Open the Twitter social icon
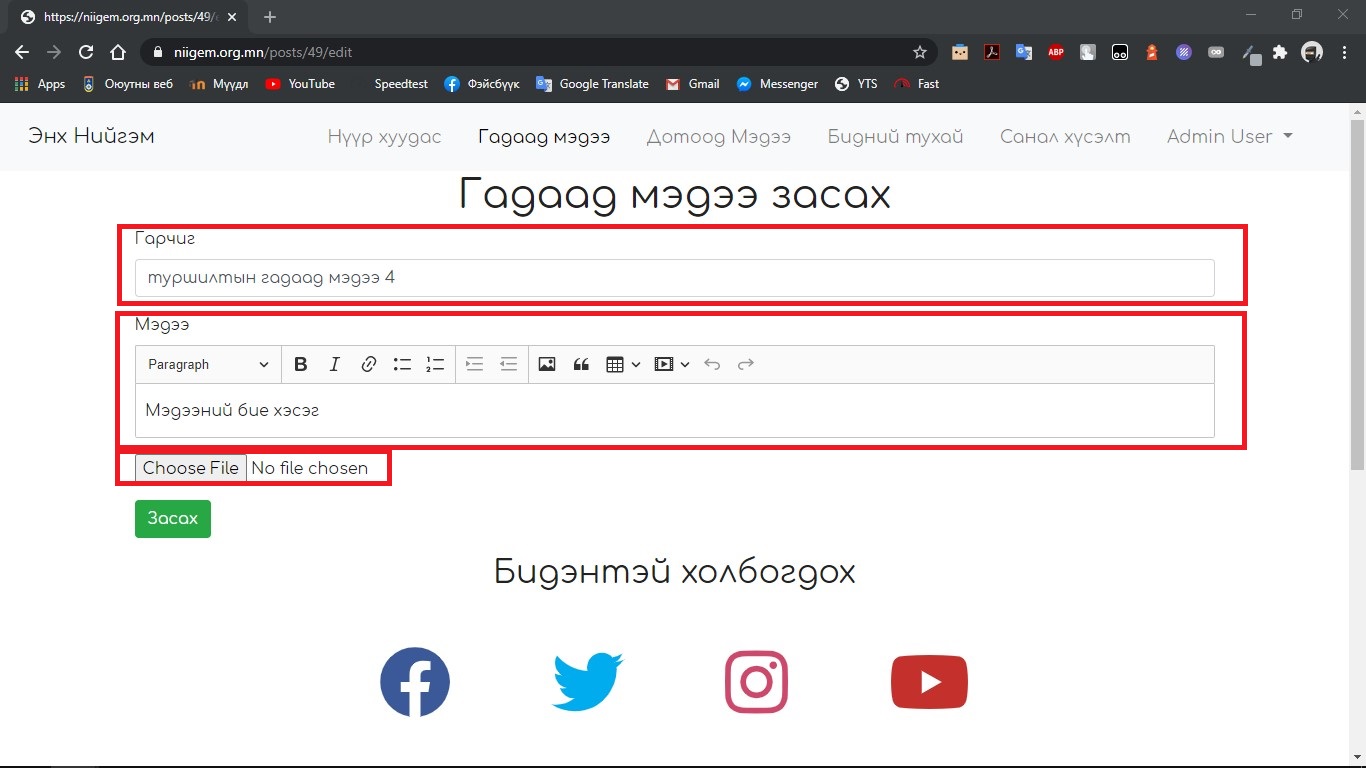 587,682
